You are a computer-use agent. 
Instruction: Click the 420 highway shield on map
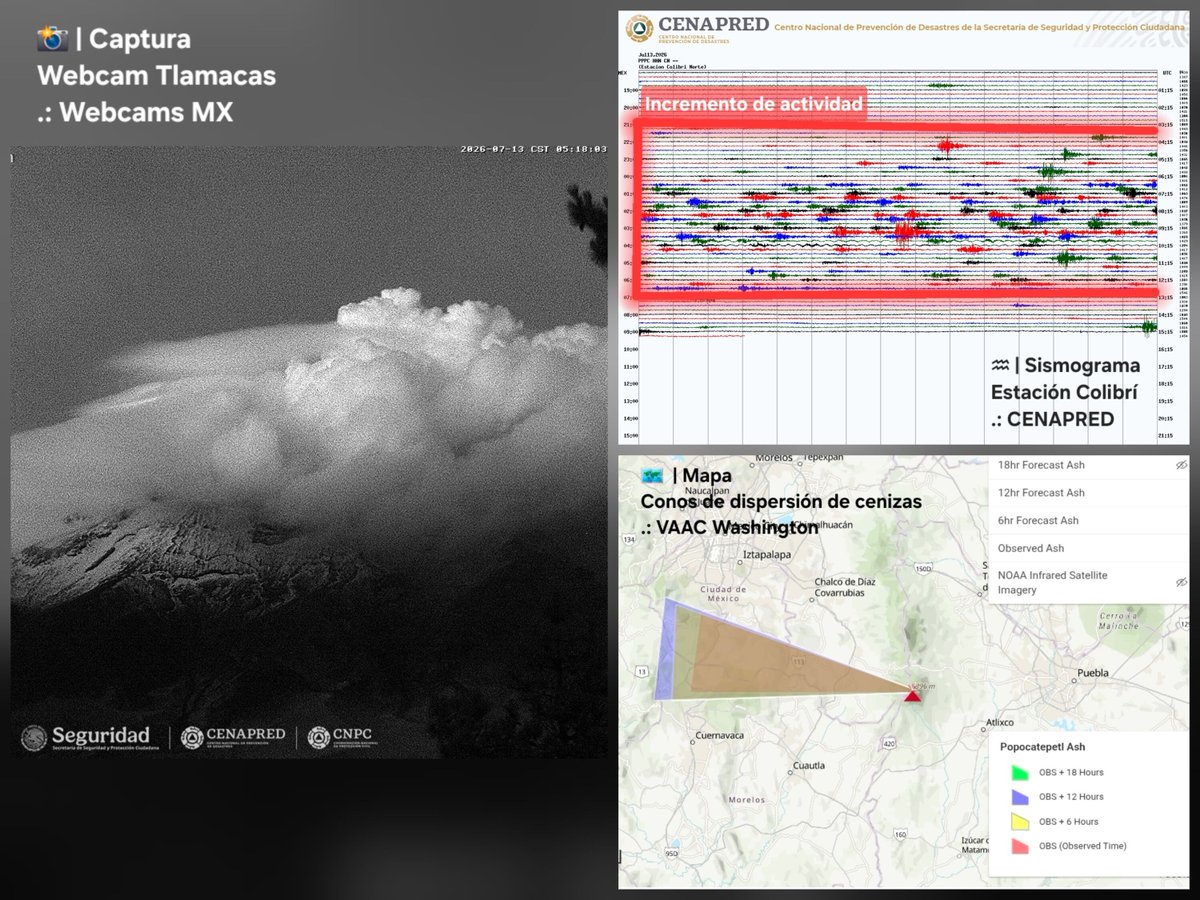point(888,742)
